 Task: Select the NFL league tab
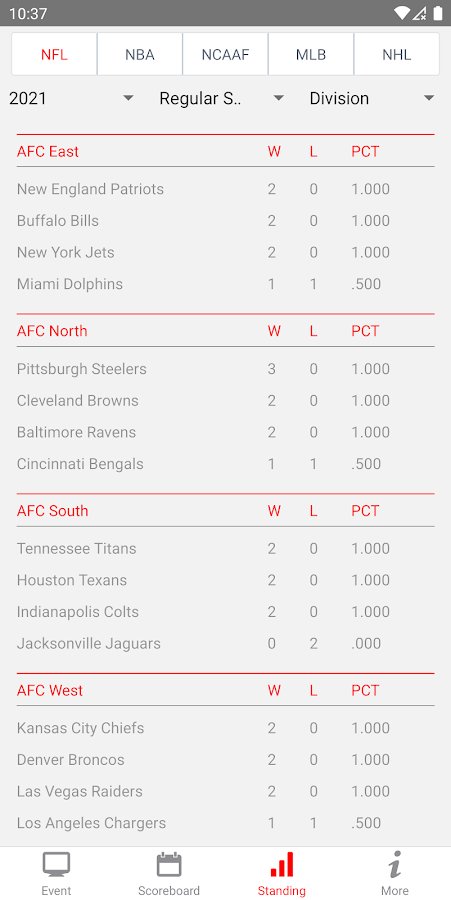(x=54, y=55)
